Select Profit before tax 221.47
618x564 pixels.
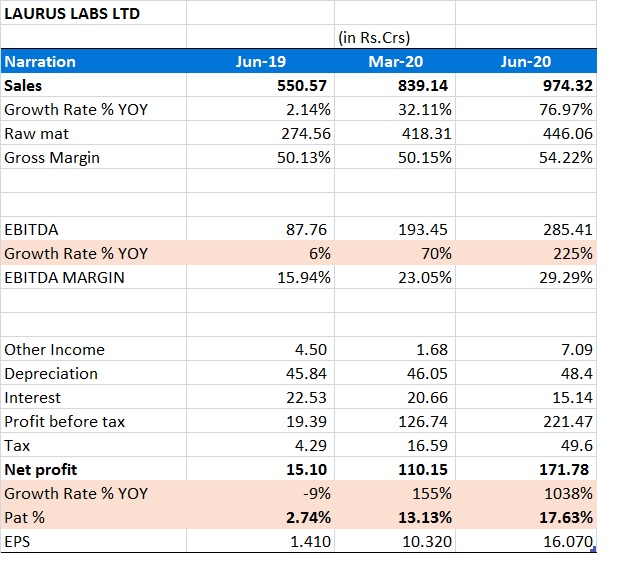pos(526,422)
